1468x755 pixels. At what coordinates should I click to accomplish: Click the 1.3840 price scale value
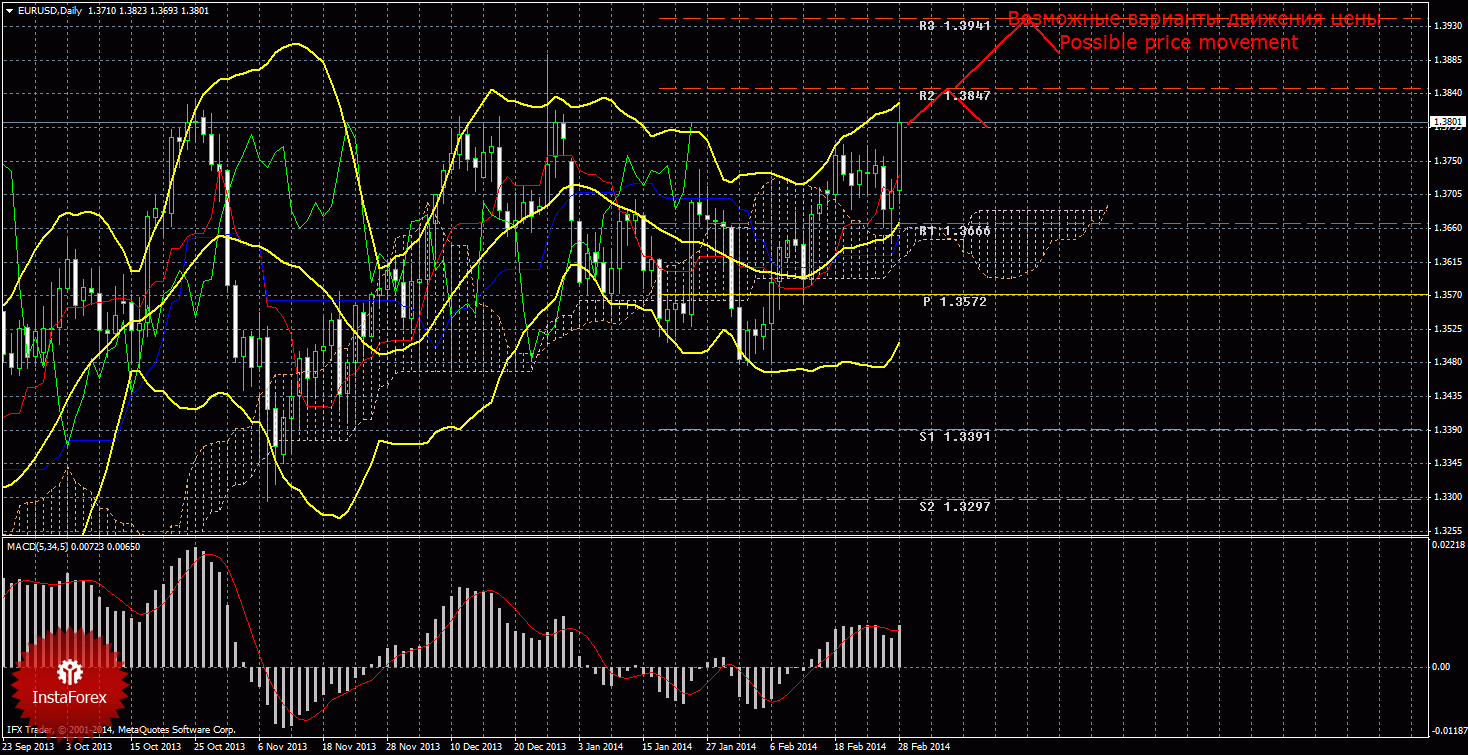pyautogui.click(x=1447, y=93)
